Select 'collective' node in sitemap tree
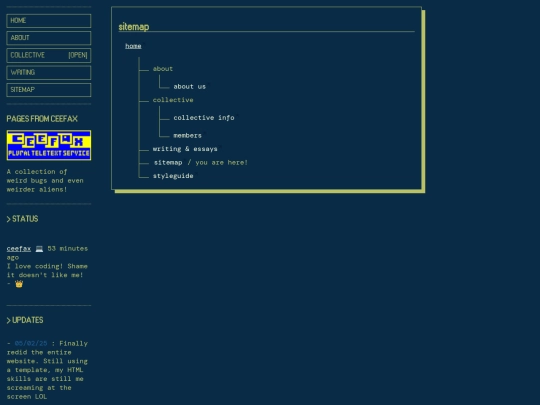Viewport: 540px width, 405px height. pyautogui.click(x=173, y=100)
